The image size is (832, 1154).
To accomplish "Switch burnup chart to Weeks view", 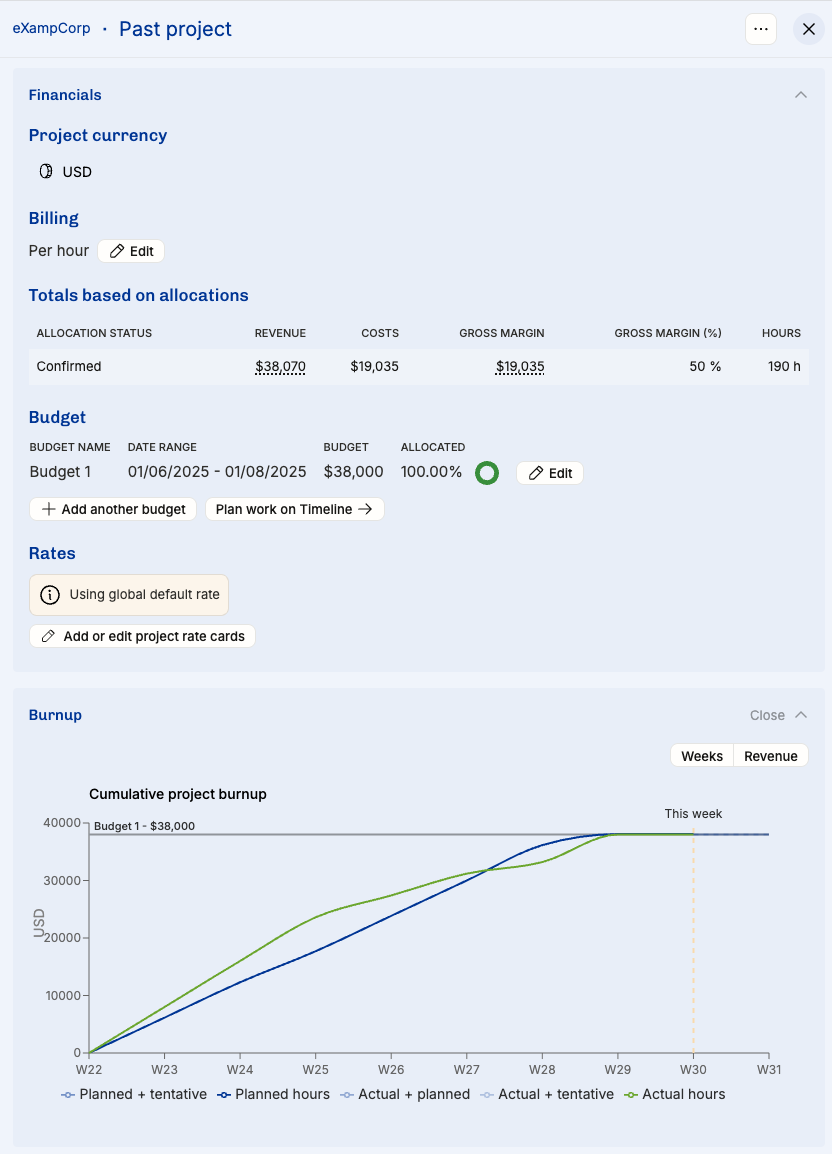I will [702, 756].
